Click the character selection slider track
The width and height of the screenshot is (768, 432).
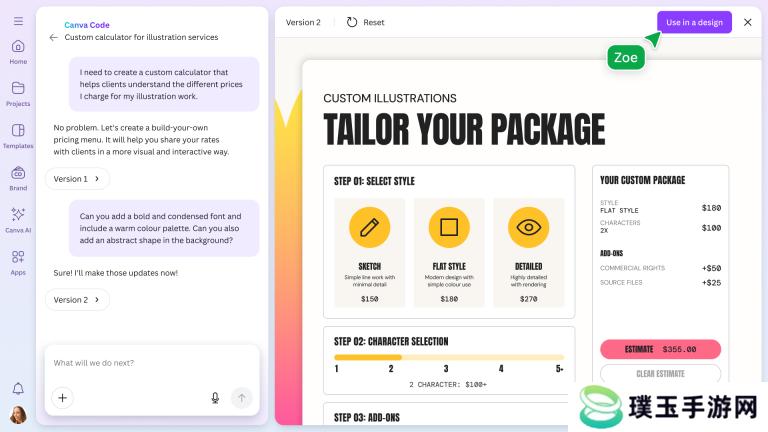tap(449, 358)
